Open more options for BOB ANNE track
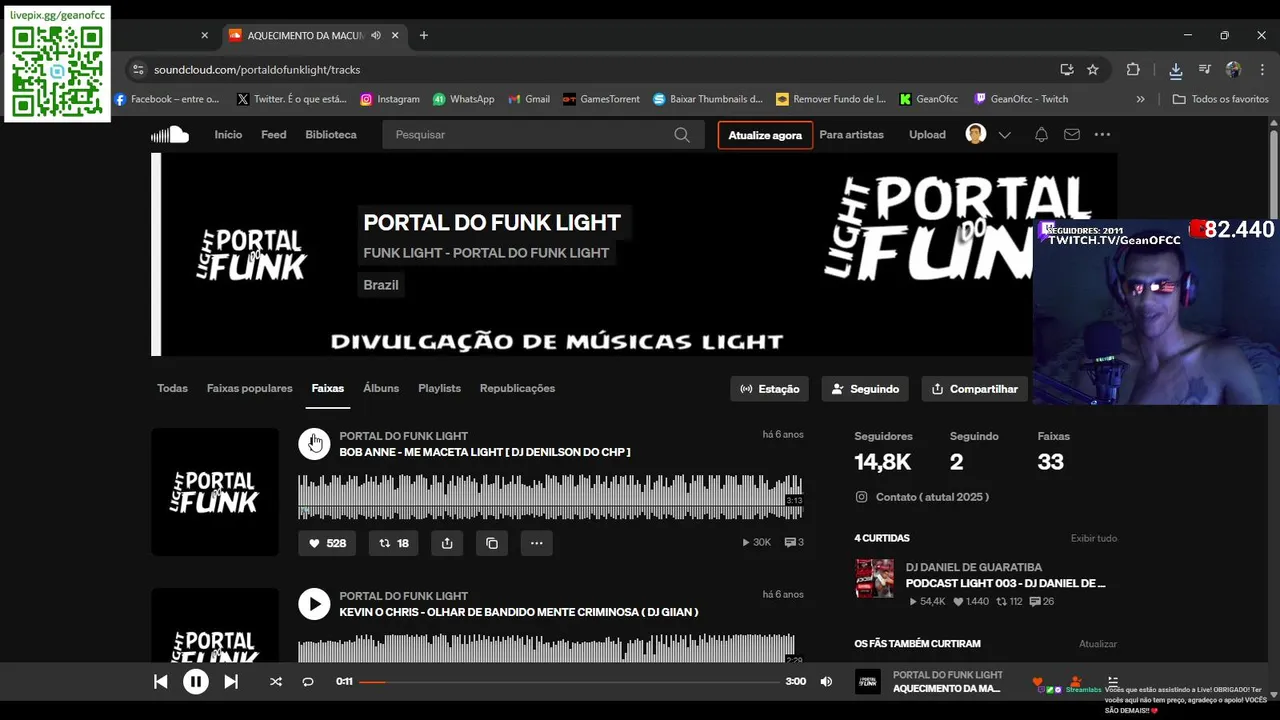1280x720 pixels. (x=537, y=543)
